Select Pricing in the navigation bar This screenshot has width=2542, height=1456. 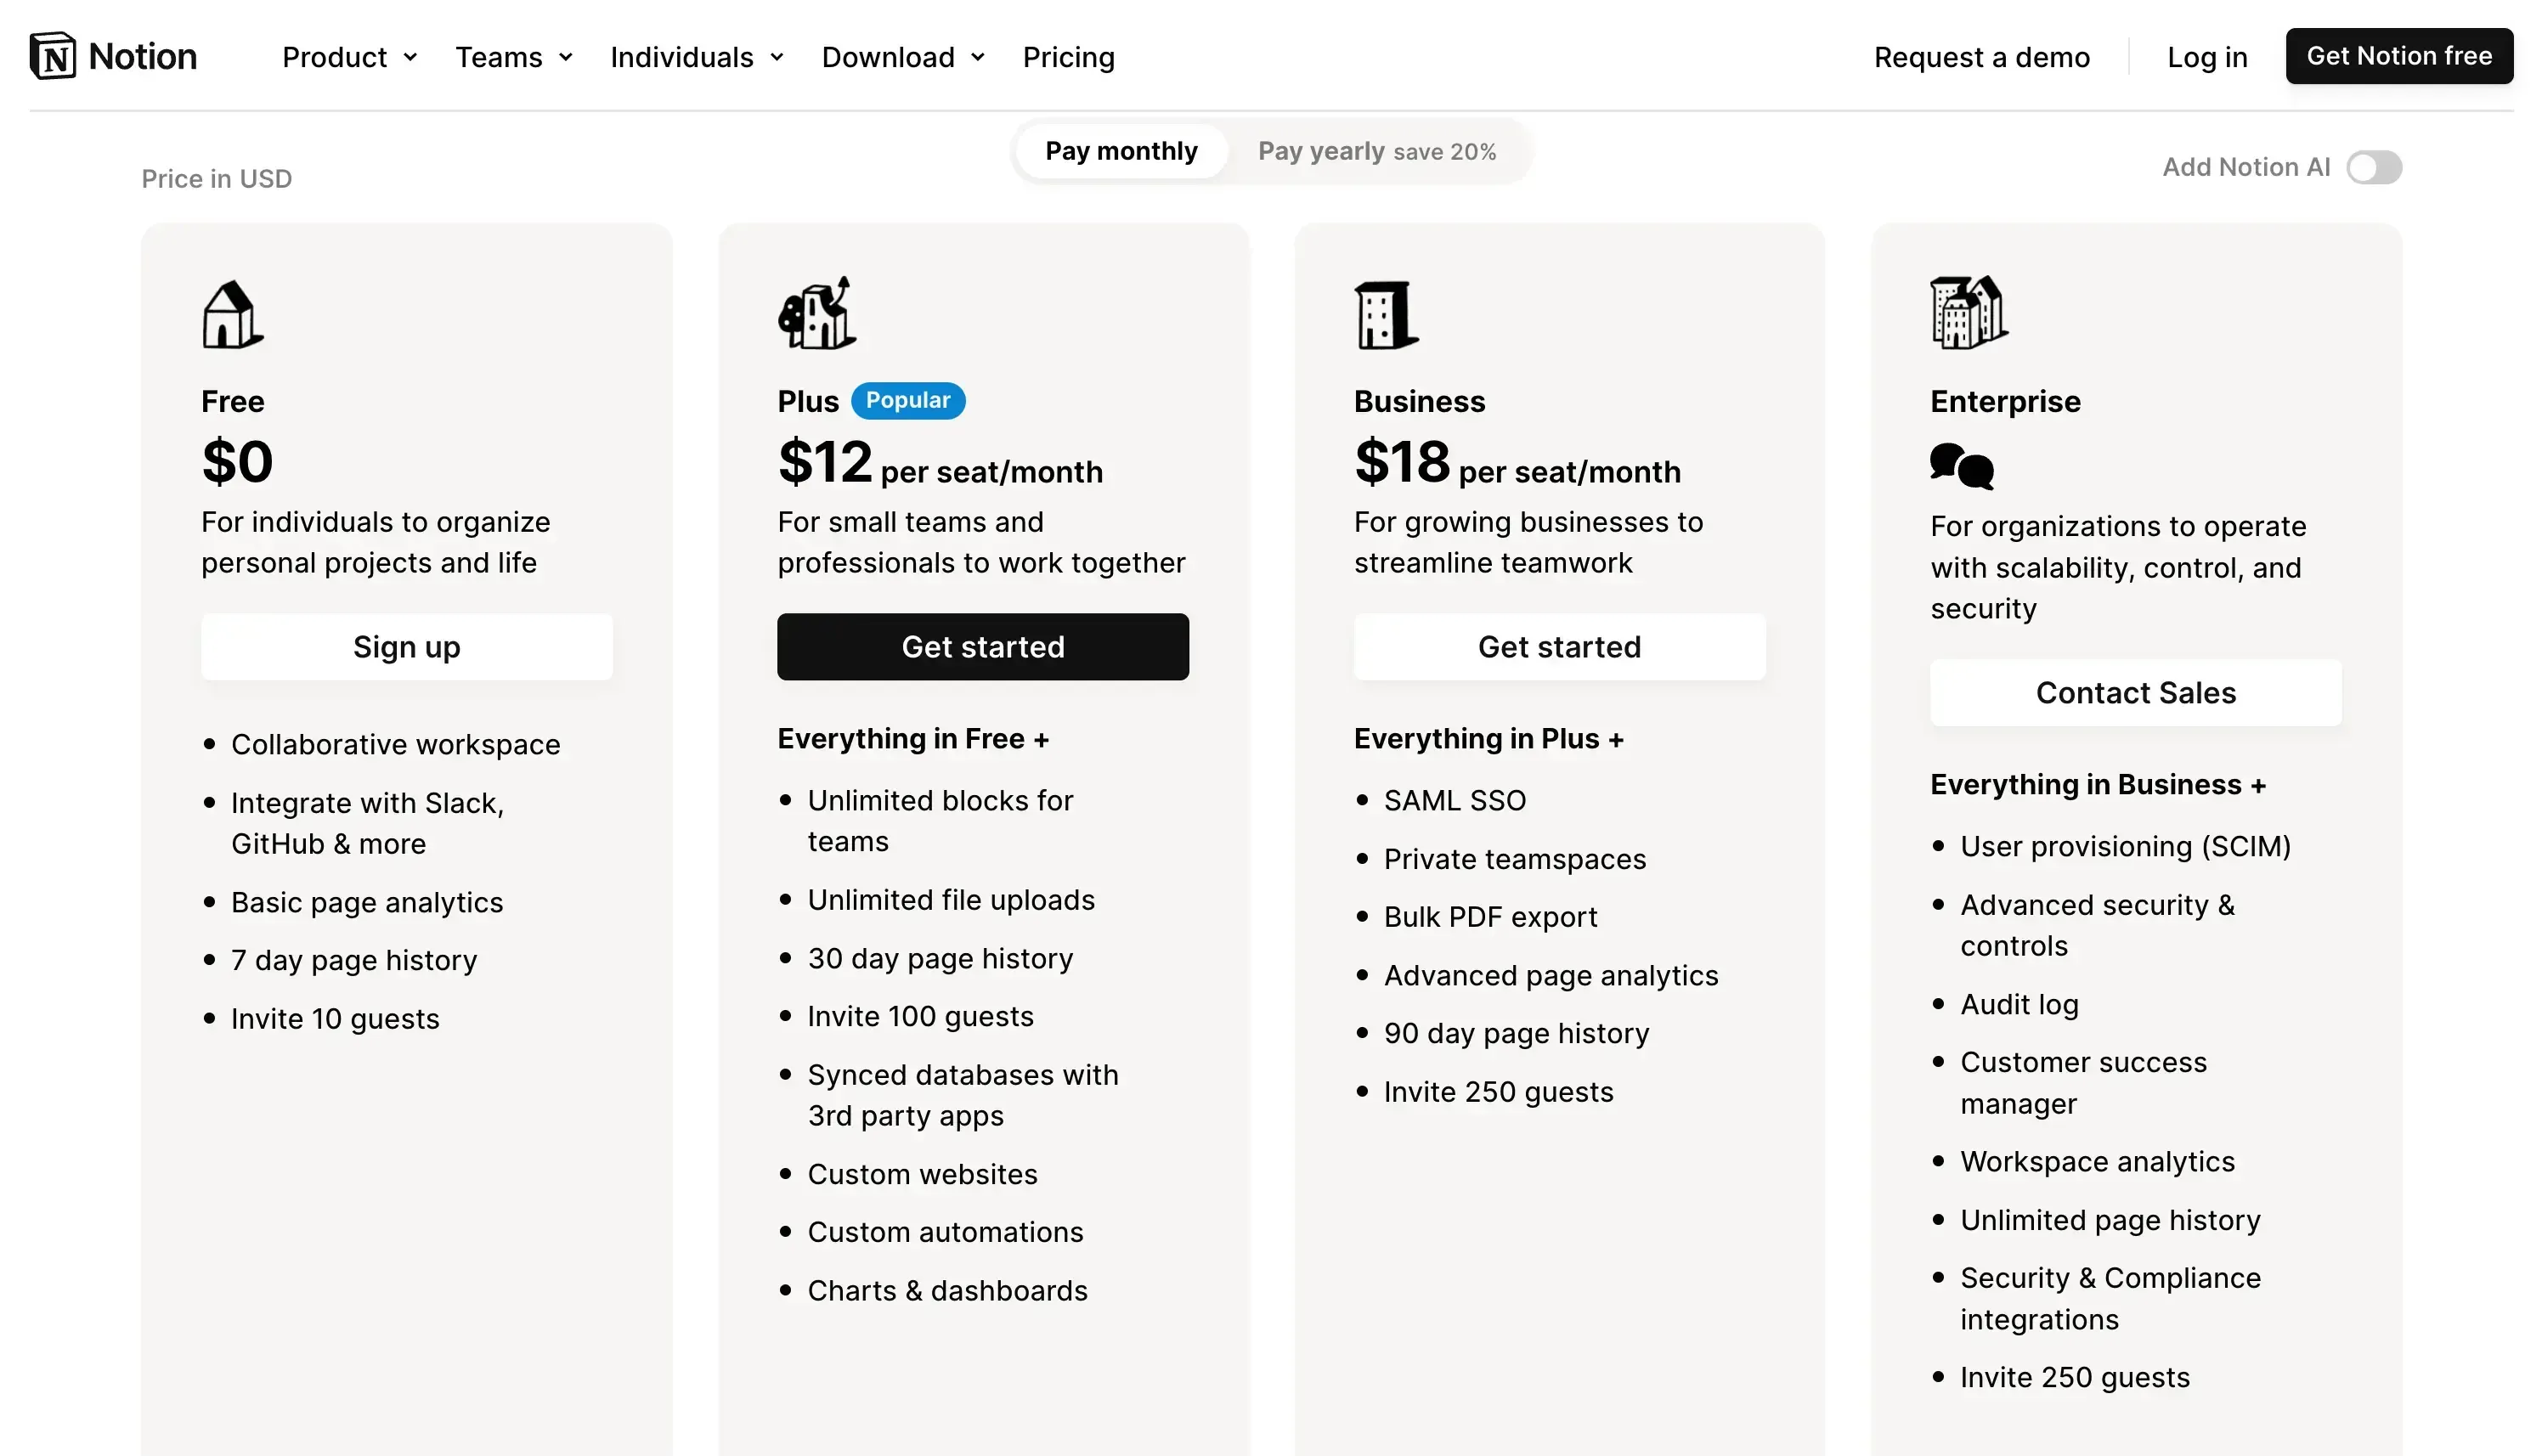pos(1069,57)
